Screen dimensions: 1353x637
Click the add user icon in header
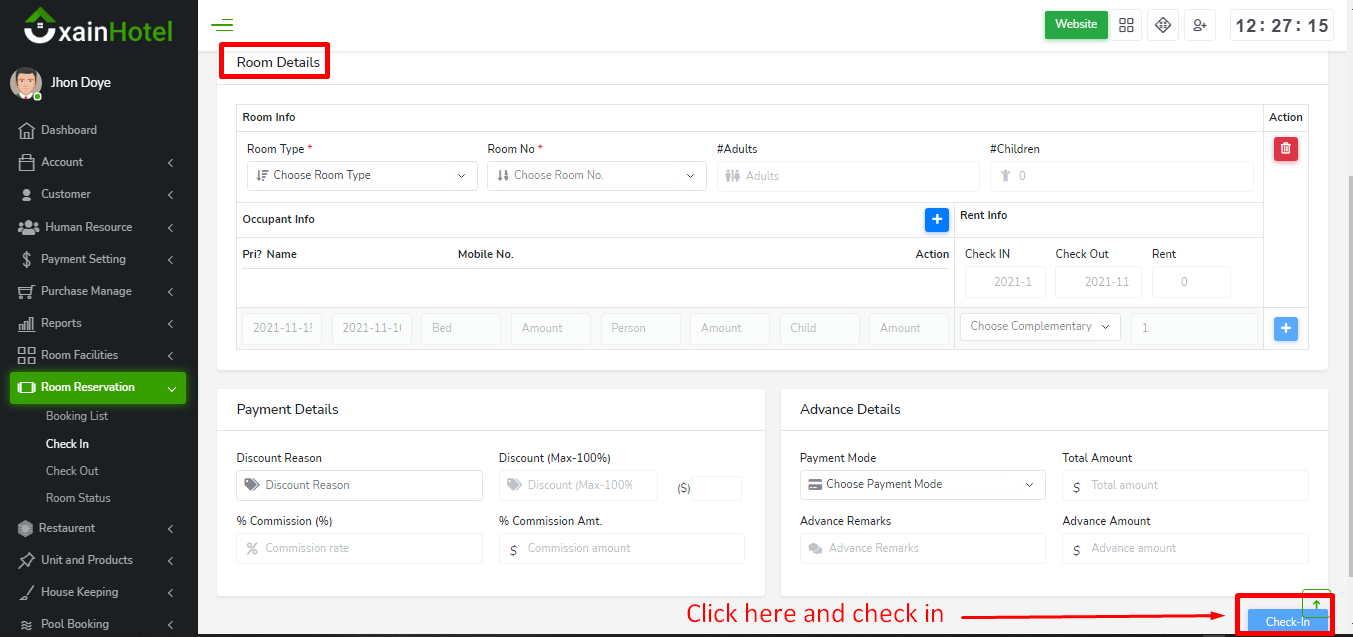point(1199,25)
